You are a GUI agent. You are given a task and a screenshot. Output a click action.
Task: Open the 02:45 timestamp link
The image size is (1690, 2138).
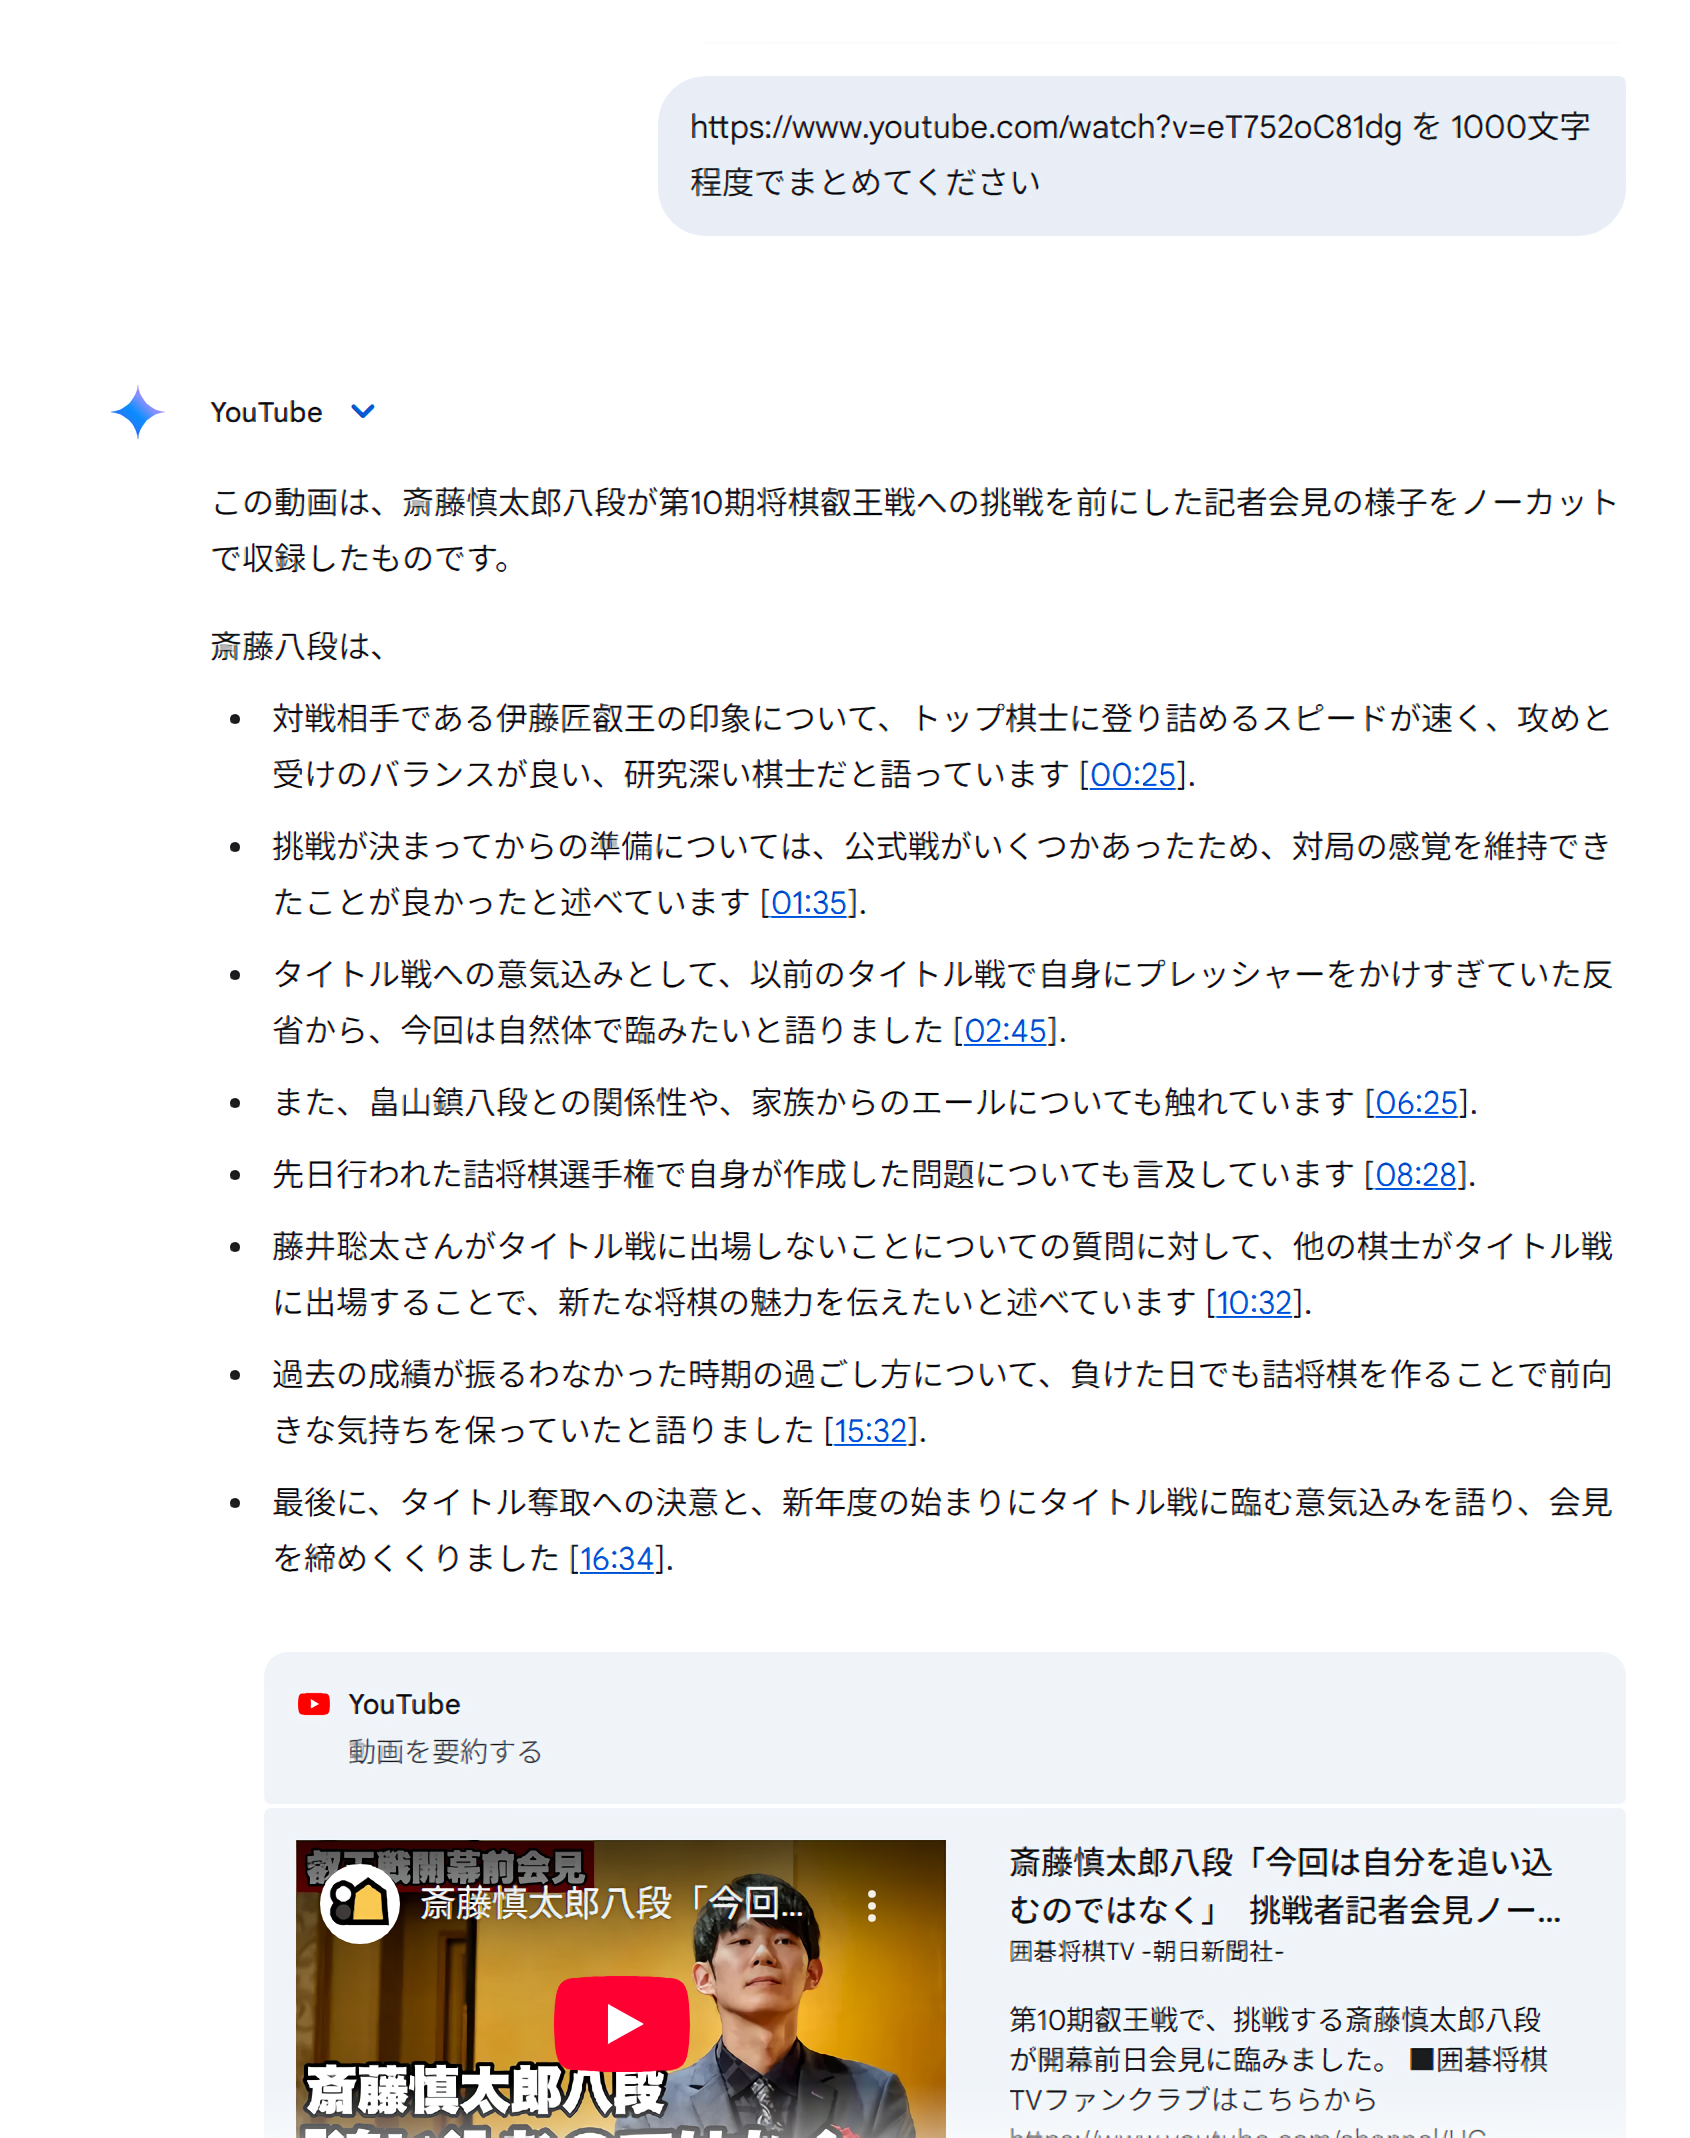click(x=1004, y=1031)
